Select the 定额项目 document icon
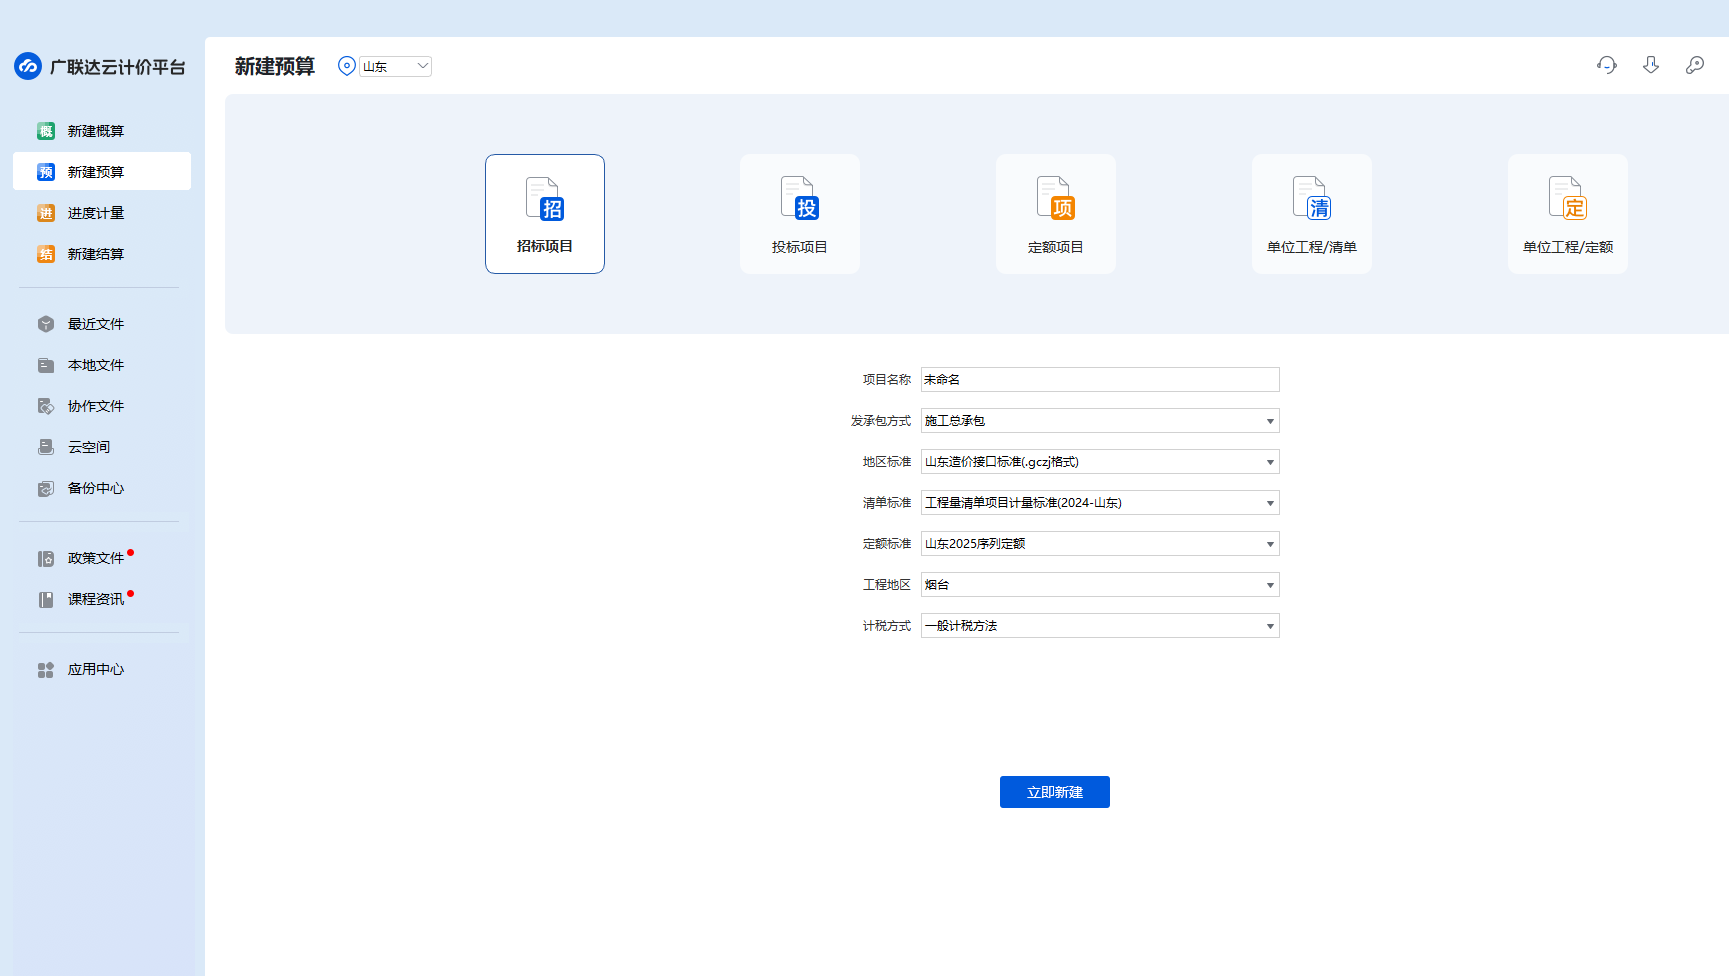Image resolution: width=1729 pixels, height=976 pixels. click(1056, 198)
